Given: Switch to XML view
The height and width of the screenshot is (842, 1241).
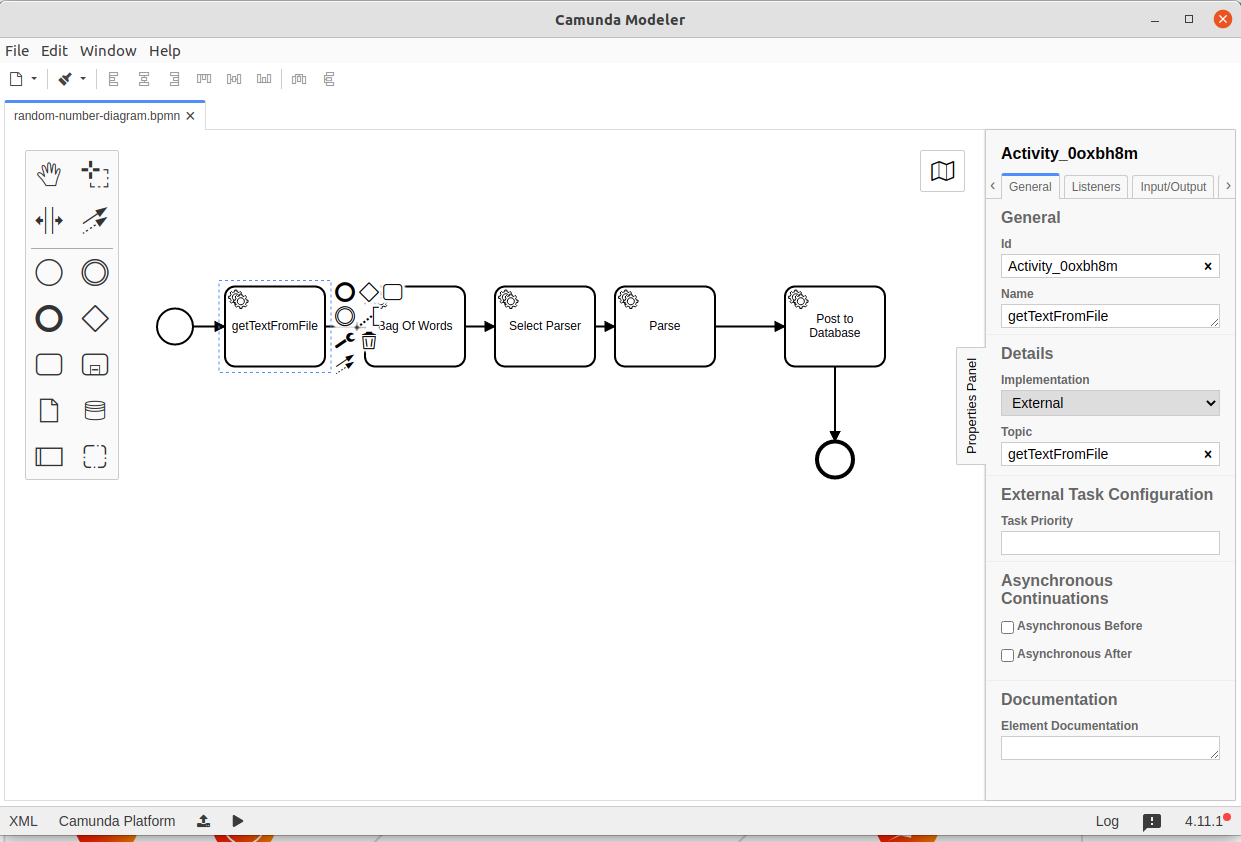Looking at the screenshot, I should pyautogui.click(x=23, y=821).
